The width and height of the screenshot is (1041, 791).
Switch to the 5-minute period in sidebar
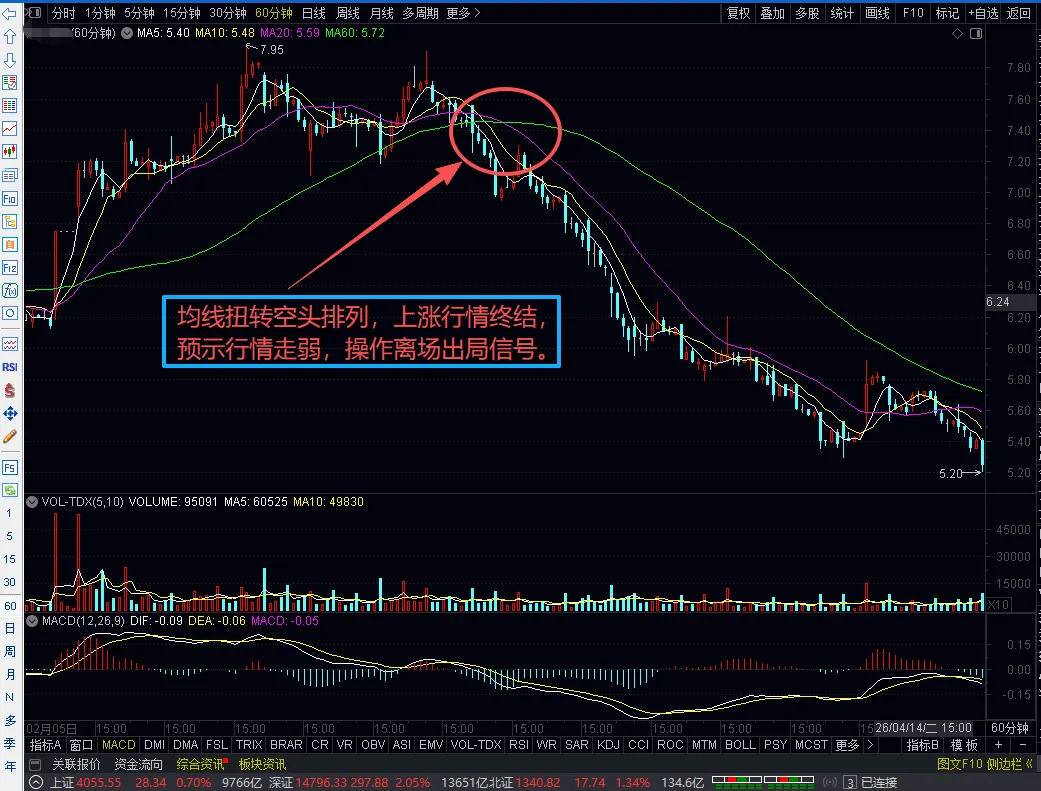tap(9, 536)
